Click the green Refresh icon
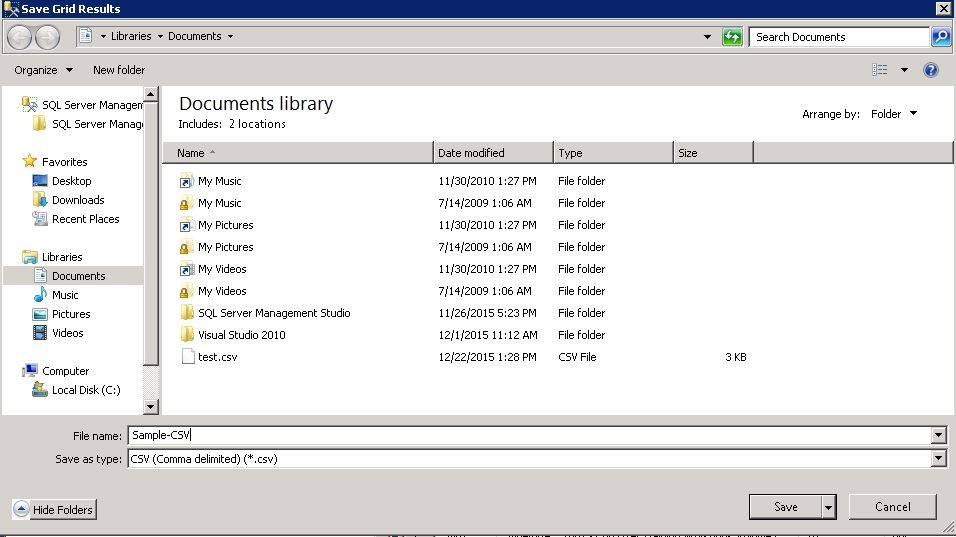Viewport: 956px width, 537px height. [x=732, y=37]
